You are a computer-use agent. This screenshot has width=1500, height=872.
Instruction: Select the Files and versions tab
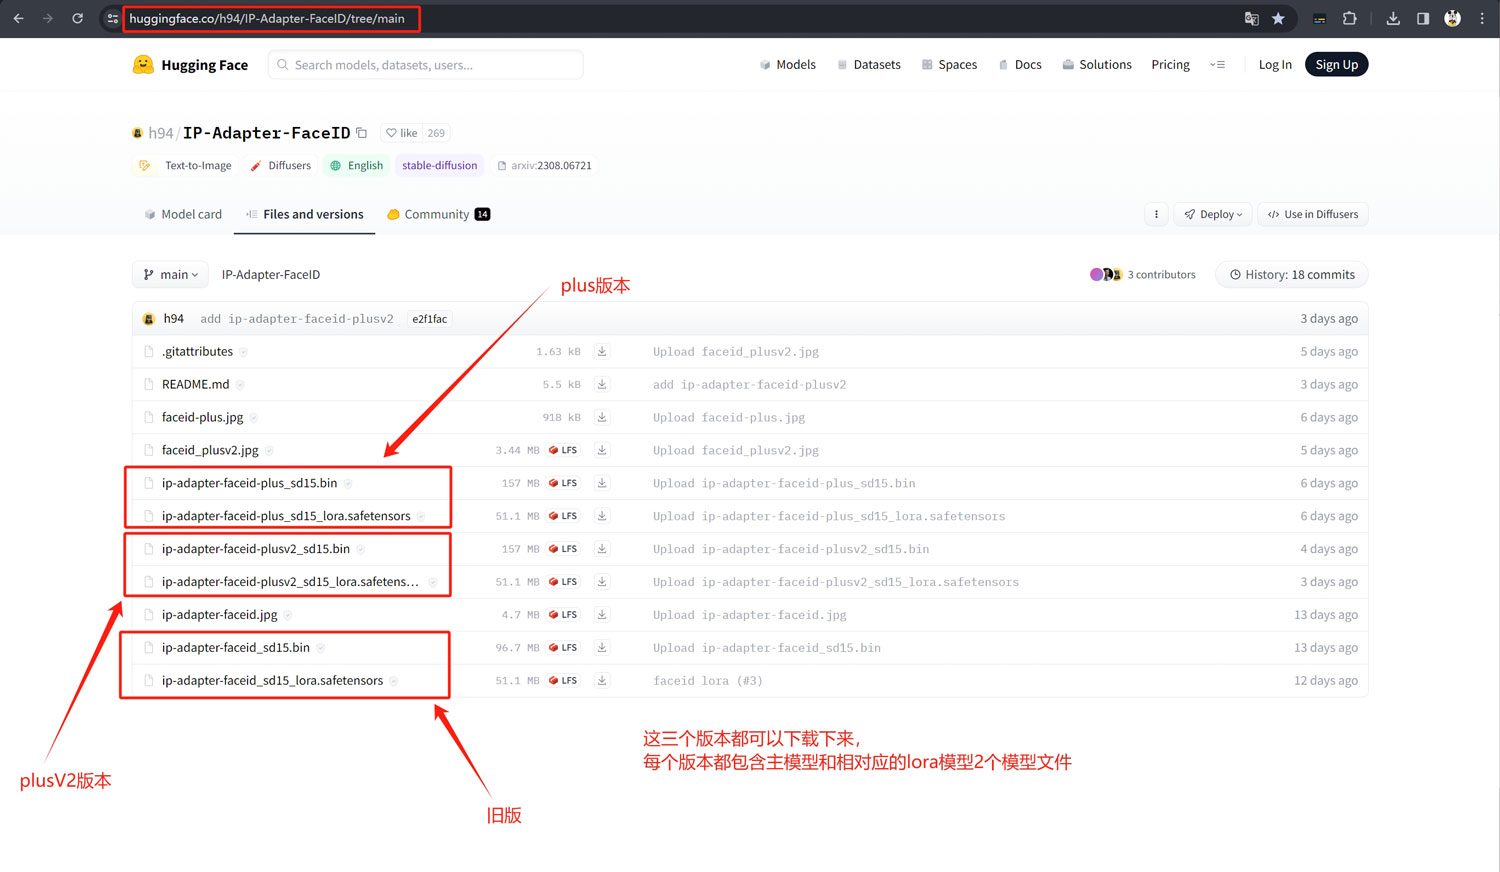click(304, 214)
